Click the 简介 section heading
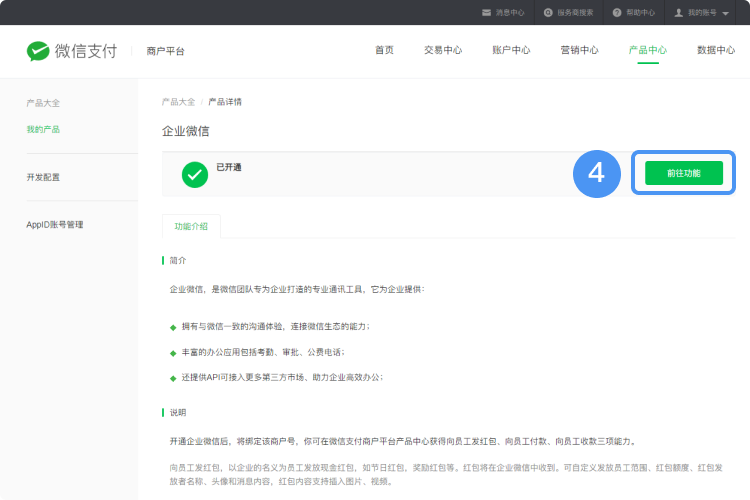The height and width of the screenshot is (500, 750). pos(178,260)
